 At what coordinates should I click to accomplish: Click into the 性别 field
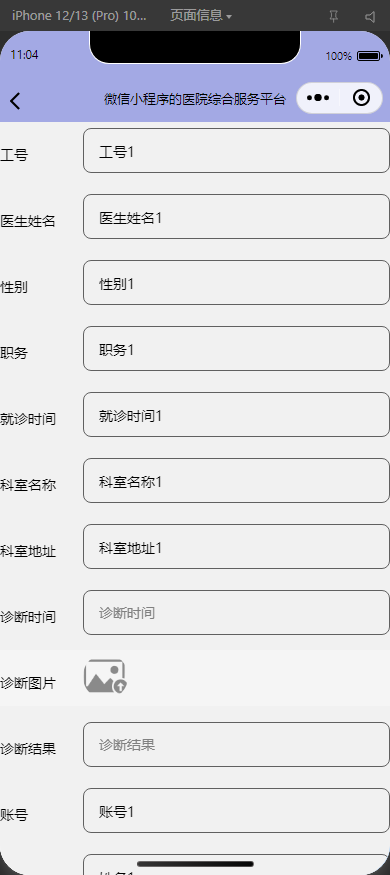[237, 282]
